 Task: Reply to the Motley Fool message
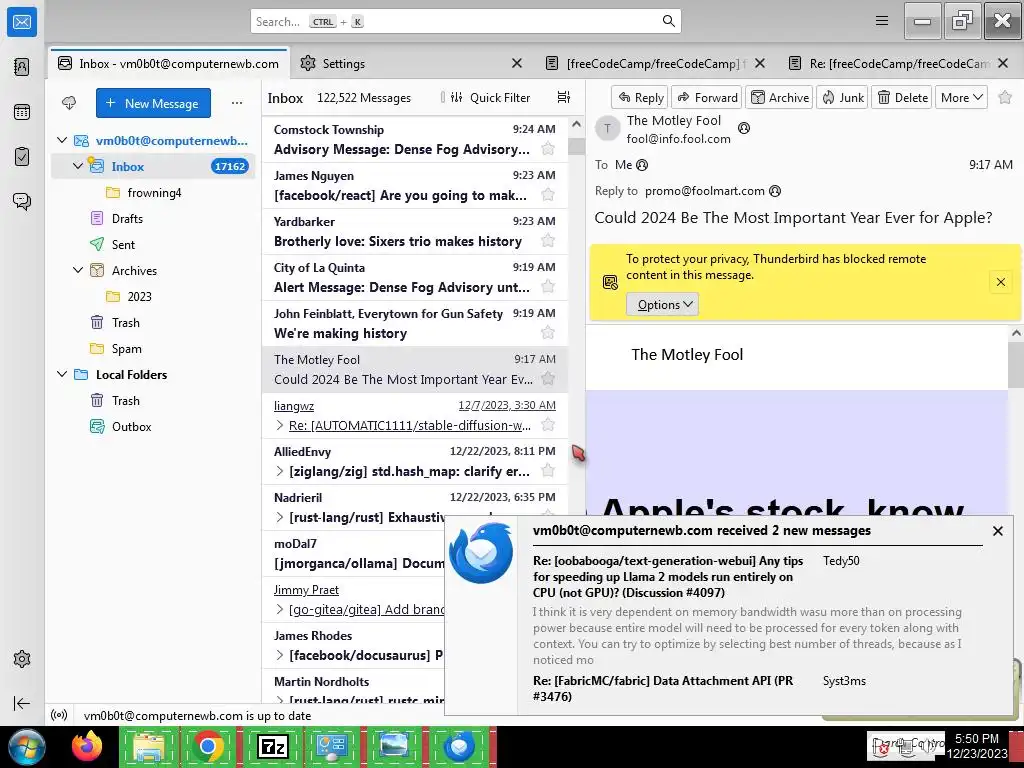coord(640,97)
